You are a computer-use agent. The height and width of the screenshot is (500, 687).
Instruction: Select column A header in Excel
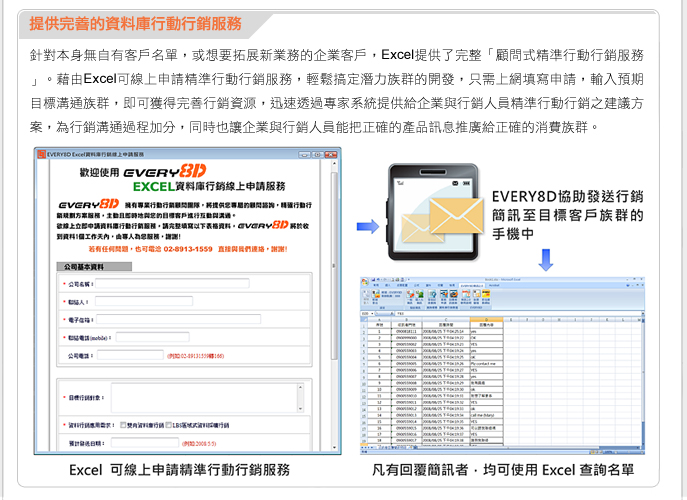[x=379, y=319]
